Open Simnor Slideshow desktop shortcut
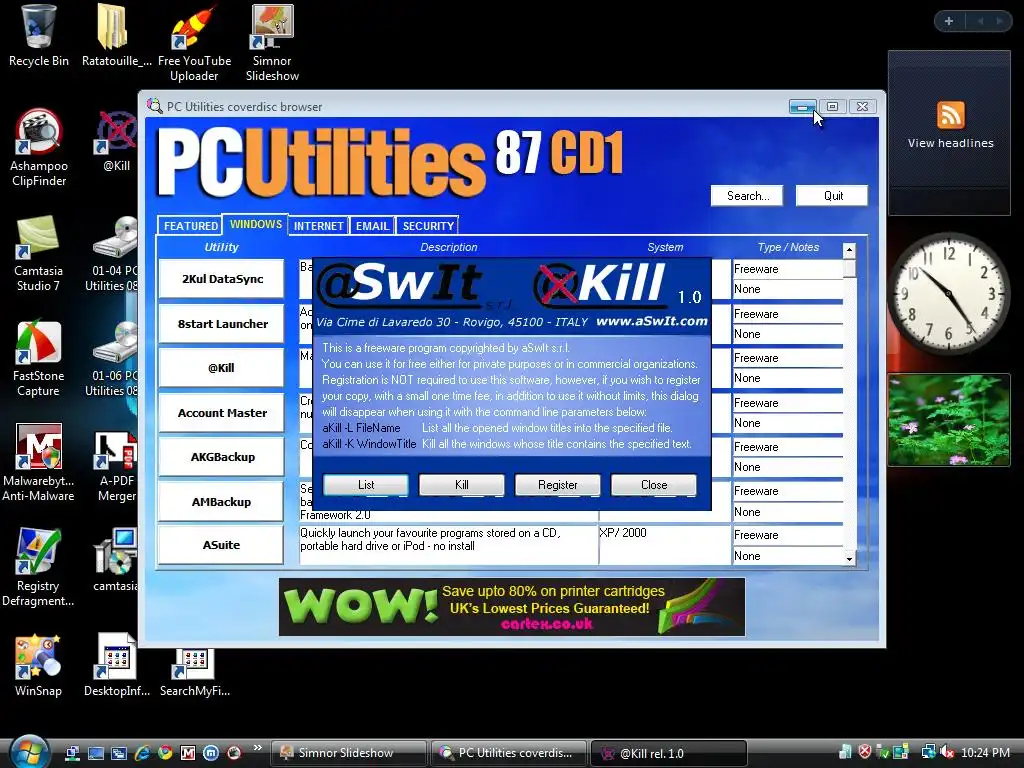The width and height of the screenshot is (1024, 768). coord(272,43)
